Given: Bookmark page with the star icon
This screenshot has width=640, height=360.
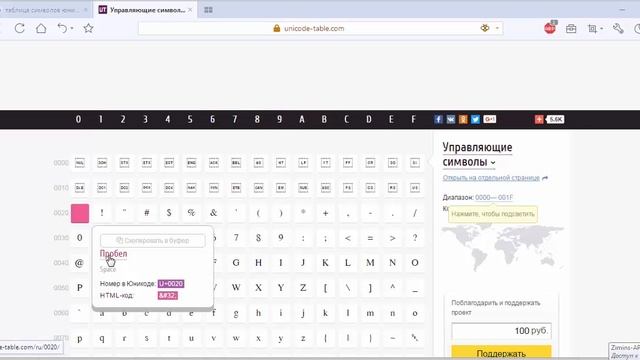Looking at the screenshot, I should [x=89, y=28].
